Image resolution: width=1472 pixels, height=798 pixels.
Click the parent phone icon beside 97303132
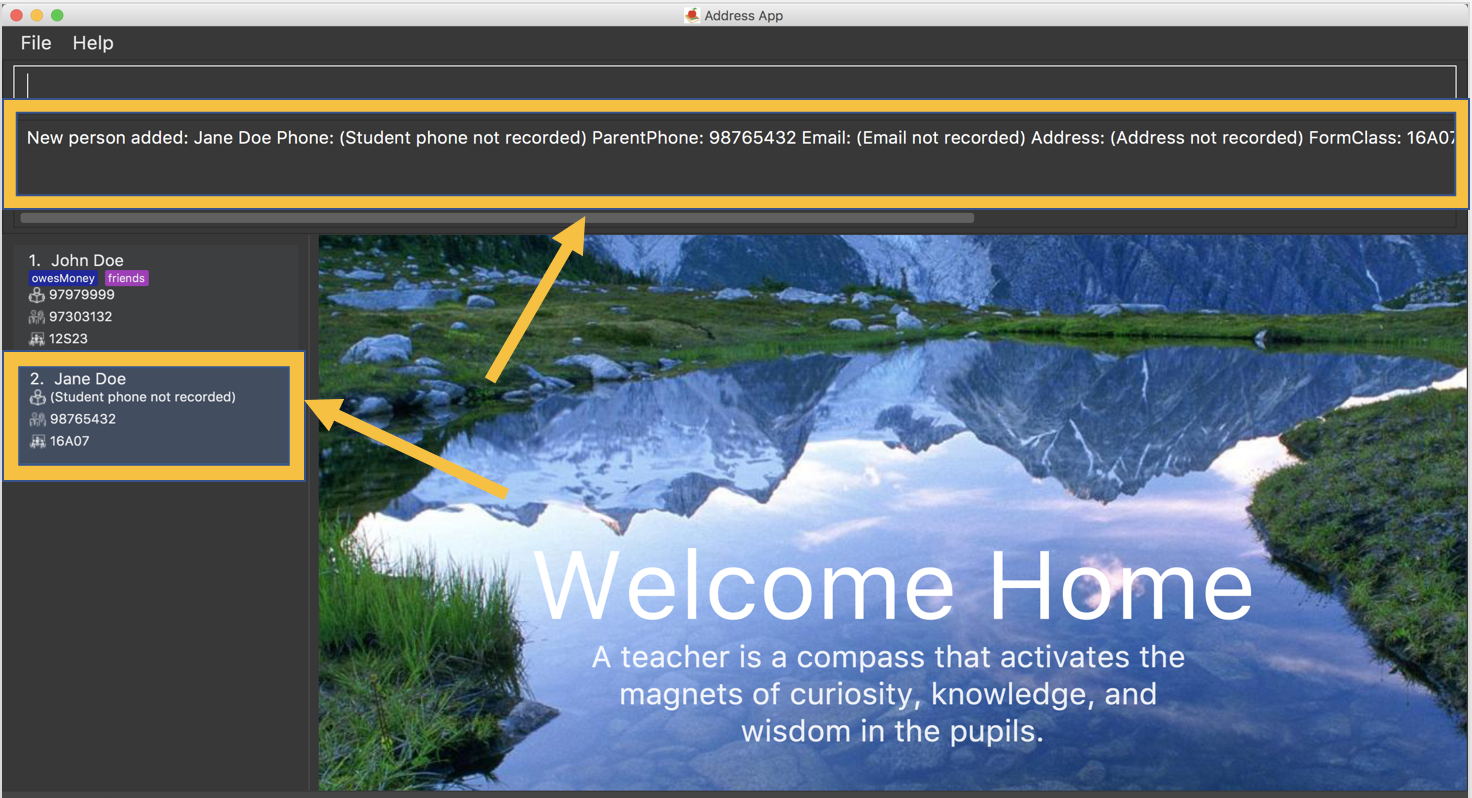[x=37, y=317]
